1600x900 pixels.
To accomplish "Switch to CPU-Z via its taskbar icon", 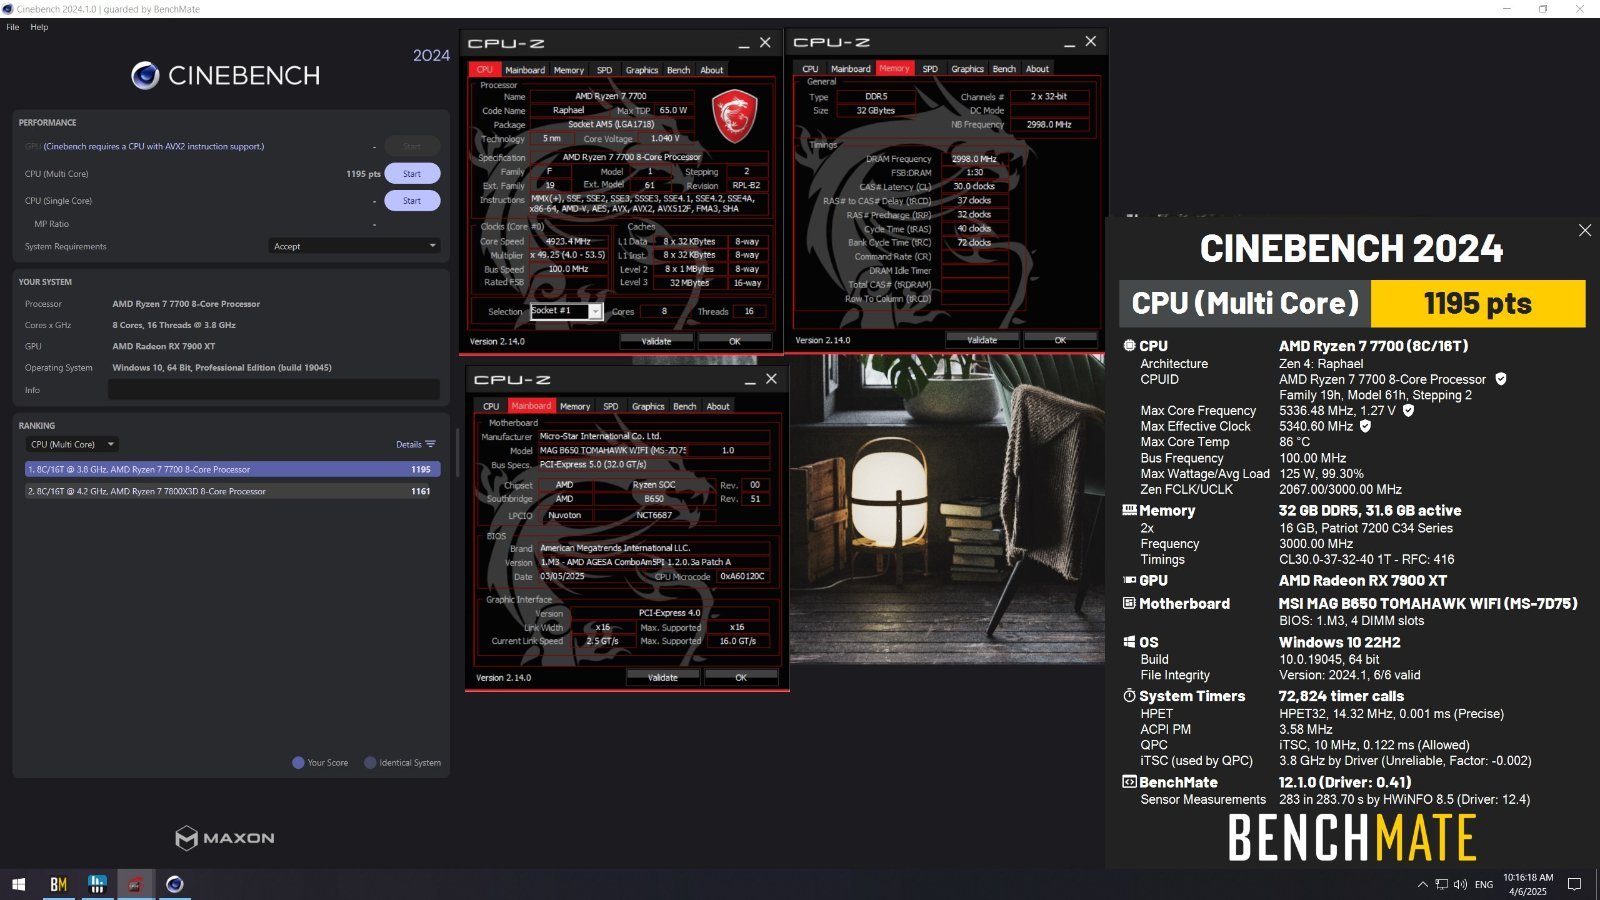I will tap(135, 884).
